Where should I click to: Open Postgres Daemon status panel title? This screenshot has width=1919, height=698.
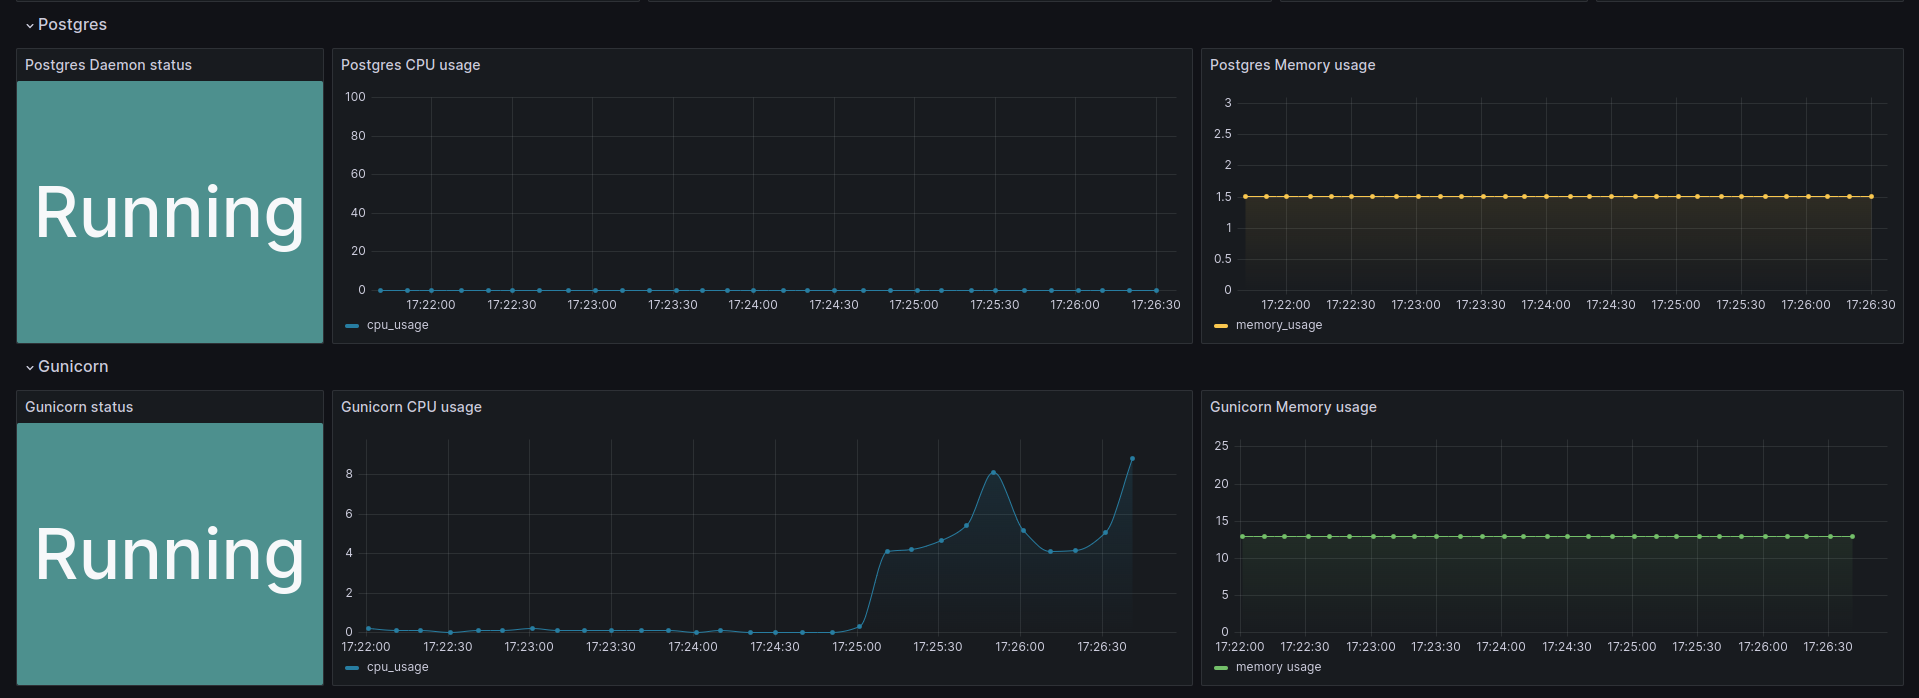108,65
